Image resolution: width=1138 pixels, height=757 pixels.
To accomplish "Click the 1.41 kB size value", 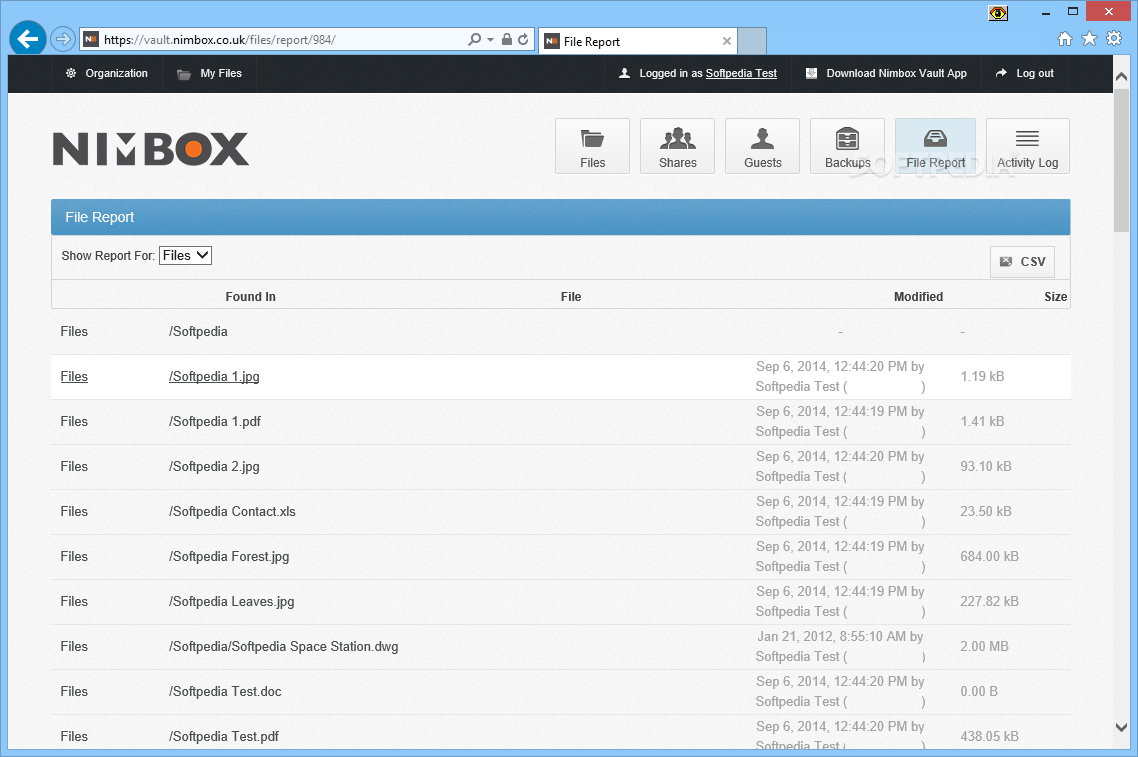I will [982, 422].
